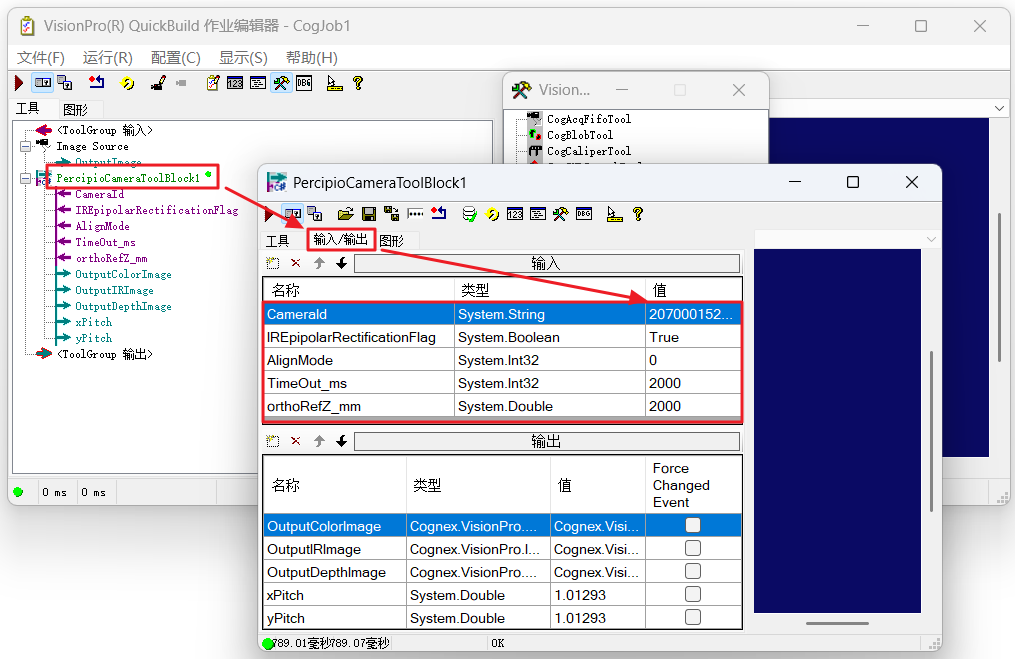Open the dropdown above the PercipioCameraToolBlock1 image display
This screenshot has height=659, width=1015.
click(x=931, y=240)
